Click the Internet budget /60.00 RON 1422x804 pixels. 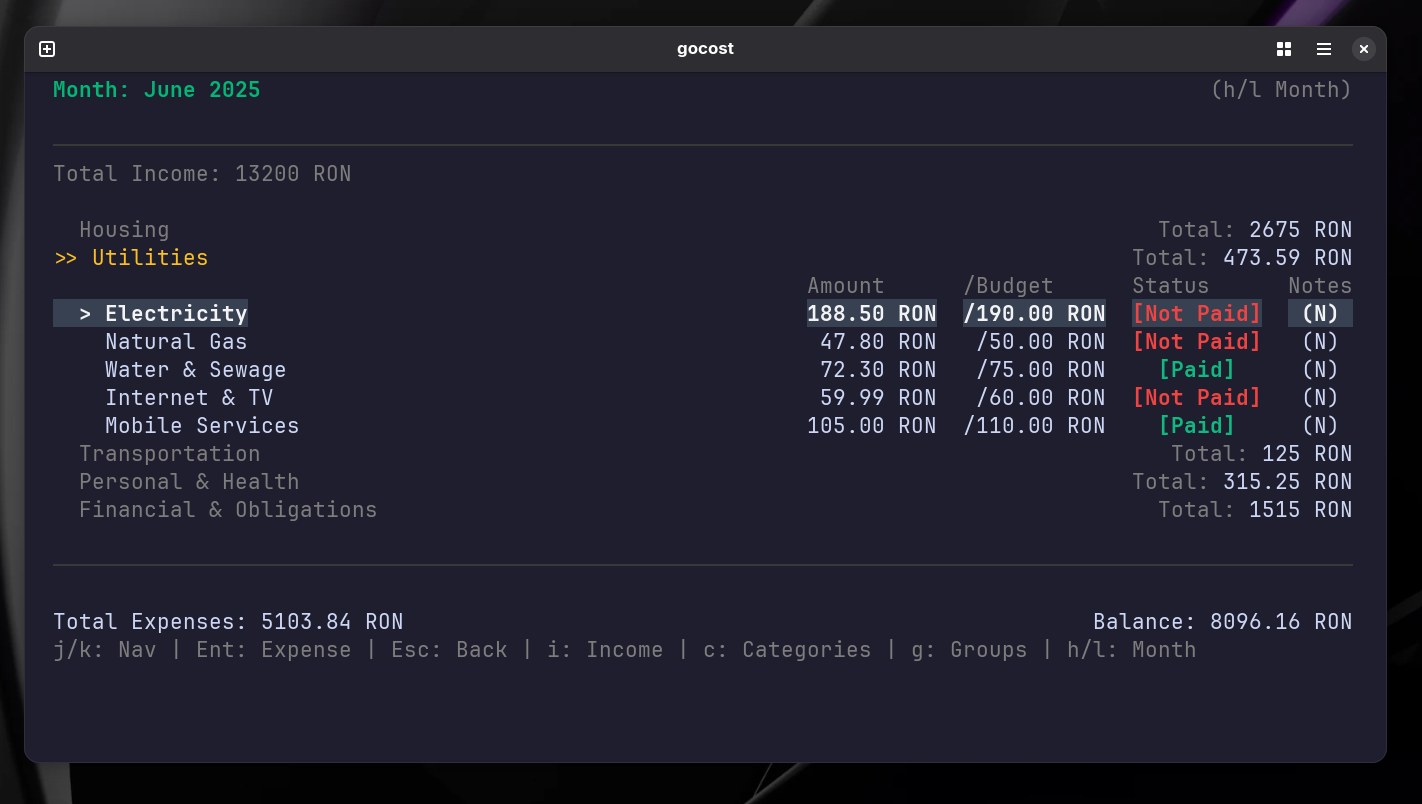click(x=1041, y=398)
